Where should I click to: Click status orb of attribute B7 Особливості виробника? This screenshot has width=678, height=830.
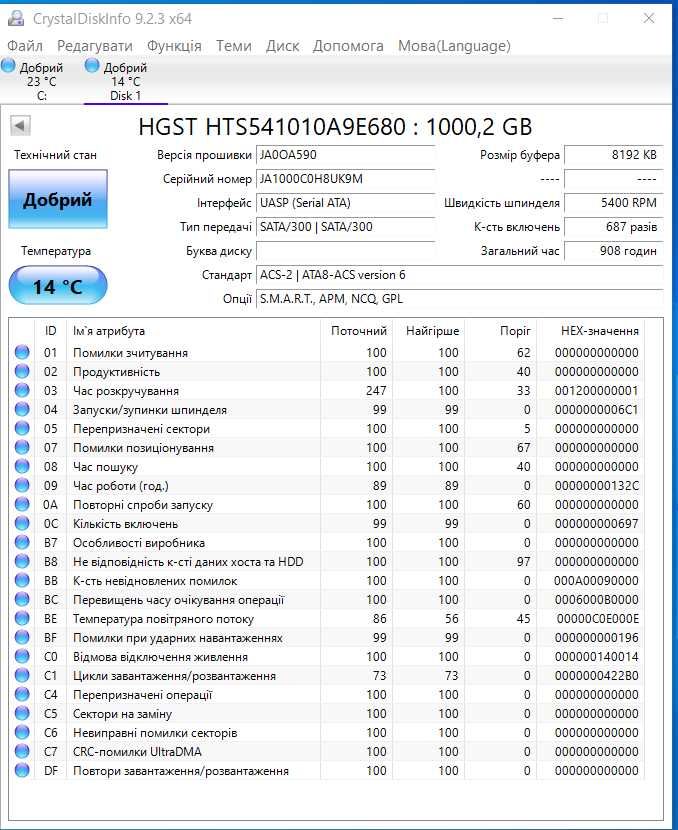(x=22, y=543)
